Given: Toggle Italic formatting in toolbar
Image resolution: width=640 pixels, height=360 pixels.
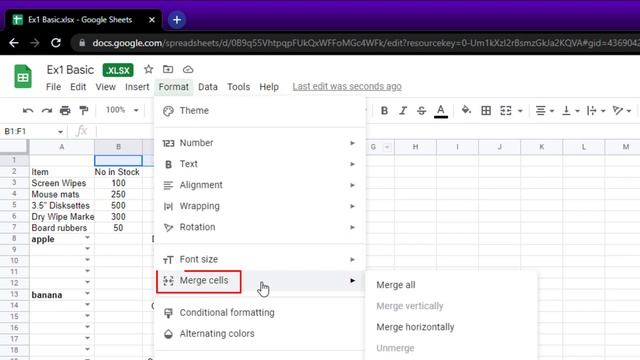Looking at the screenshot, I should 403,111.
